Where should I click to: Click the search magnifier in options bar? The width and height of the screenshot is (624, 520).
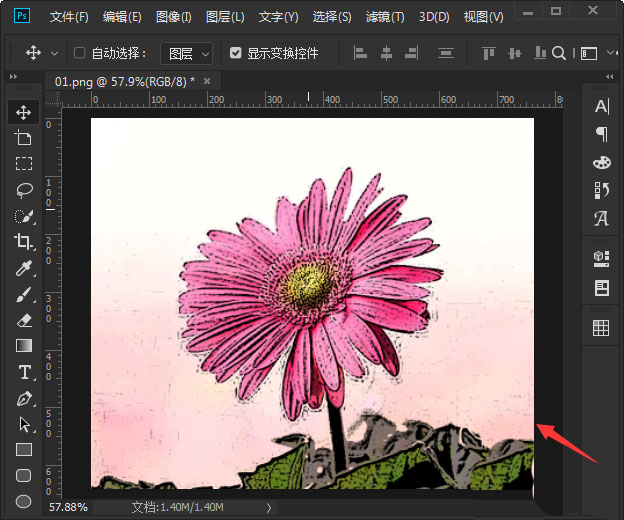pos(559,53)
